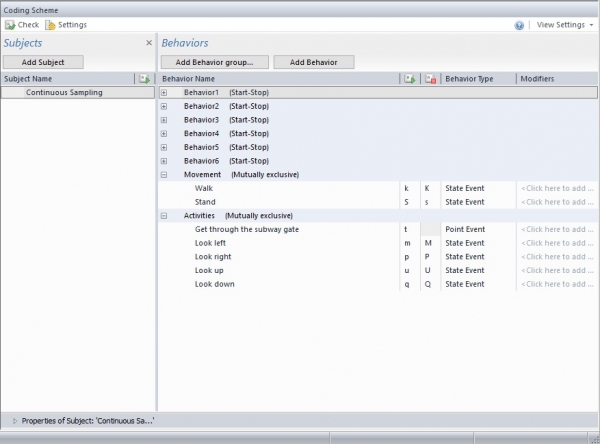Select Get through the subway gate behavior
The width and height of the screenshot is (600, 444).
247,229
